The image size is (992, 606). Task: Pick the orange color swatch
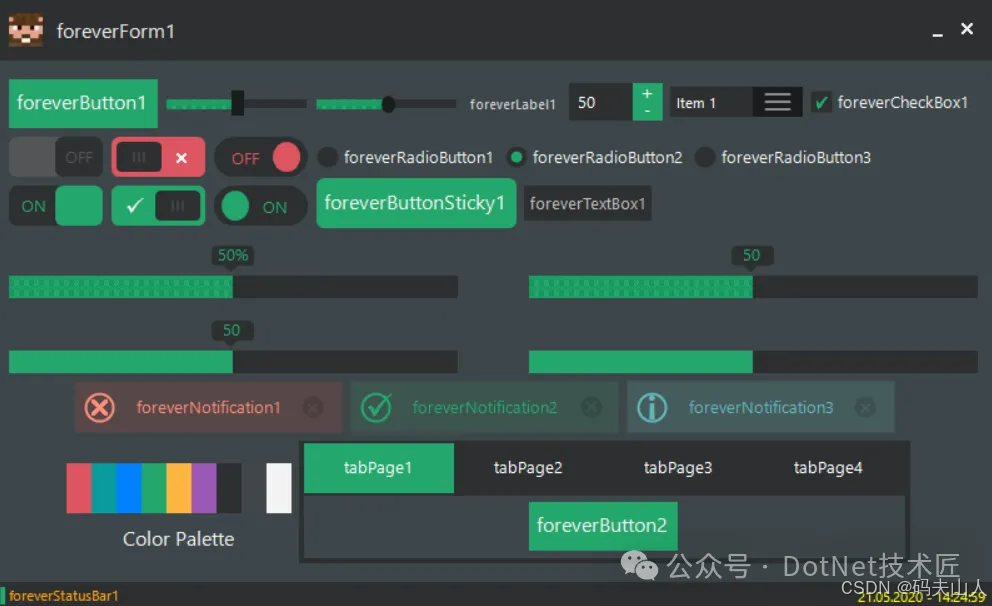pyautogui.click(x=179, y=488)
